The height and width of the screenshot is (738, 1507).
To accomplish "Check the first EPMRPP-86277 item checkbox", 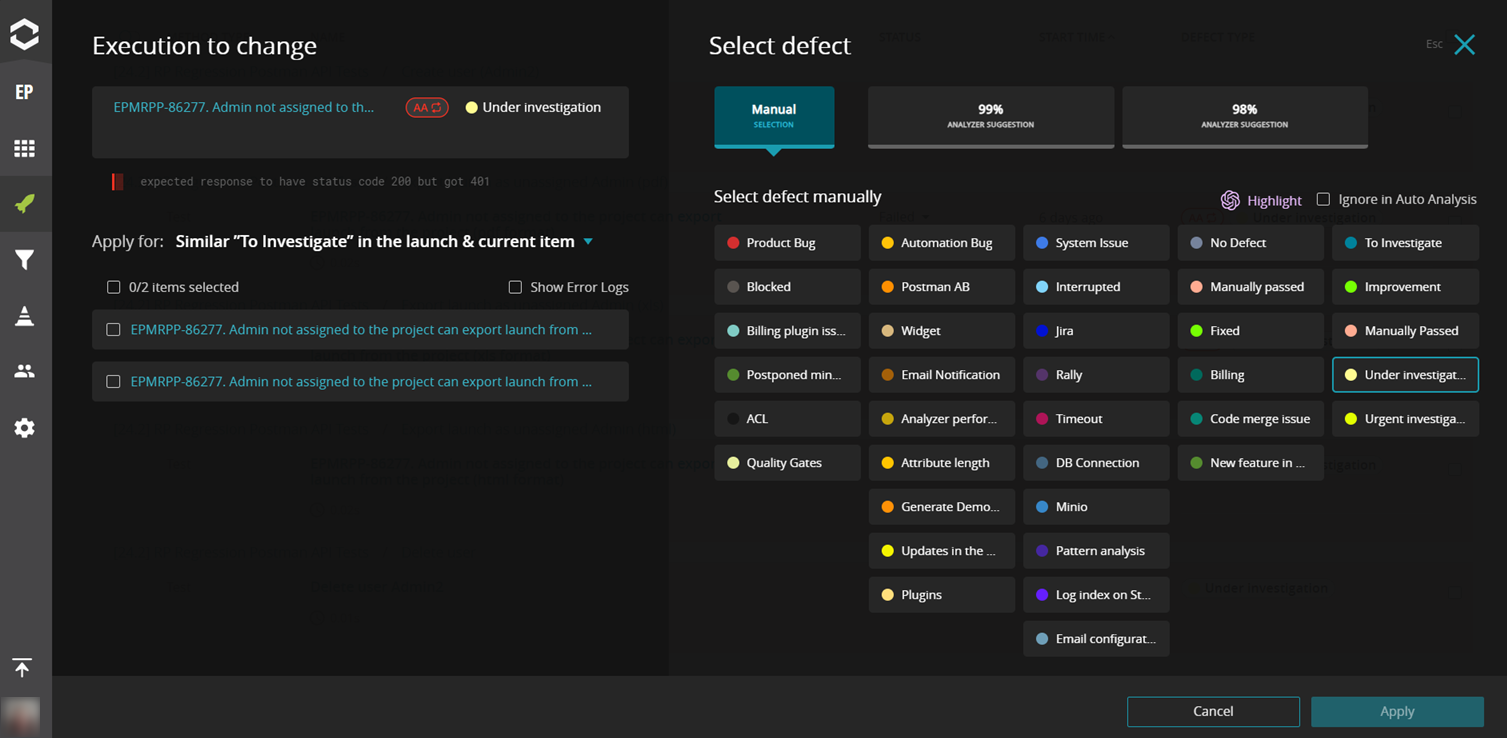I will [x=114, y=329].
